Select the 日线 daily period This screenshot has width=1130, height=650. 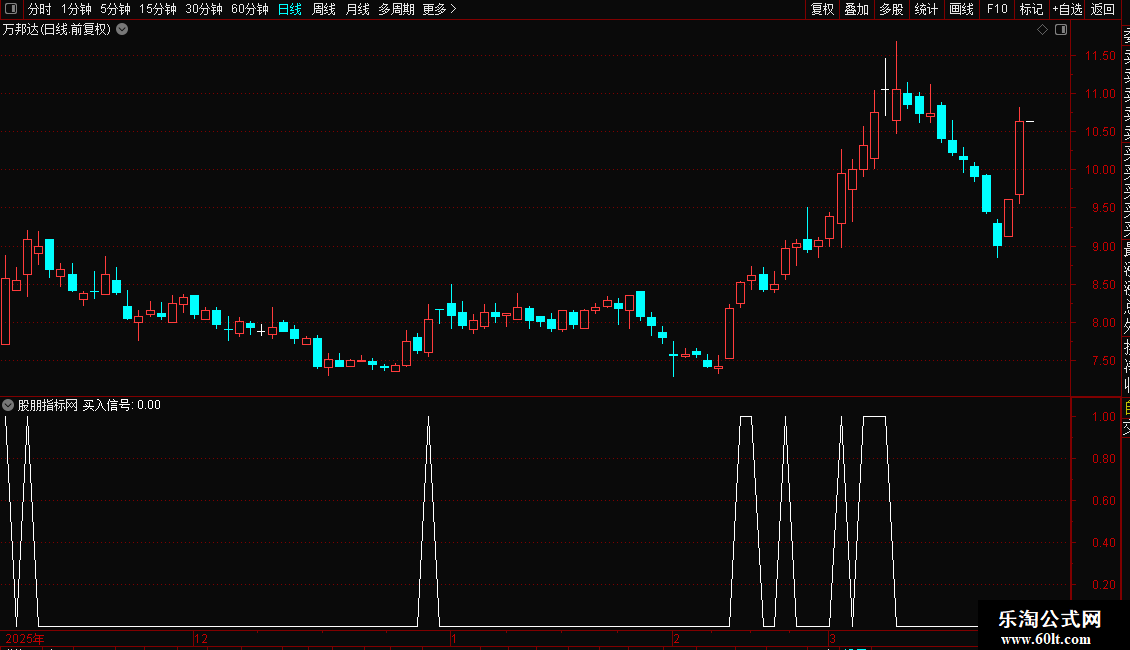tap(290, 9)
